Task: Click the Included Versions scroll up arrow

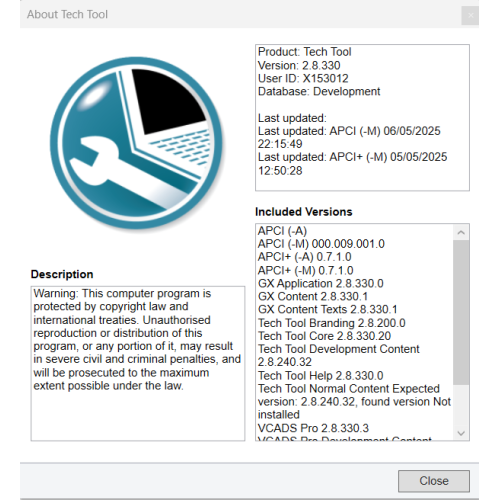Action: point(461,232)
